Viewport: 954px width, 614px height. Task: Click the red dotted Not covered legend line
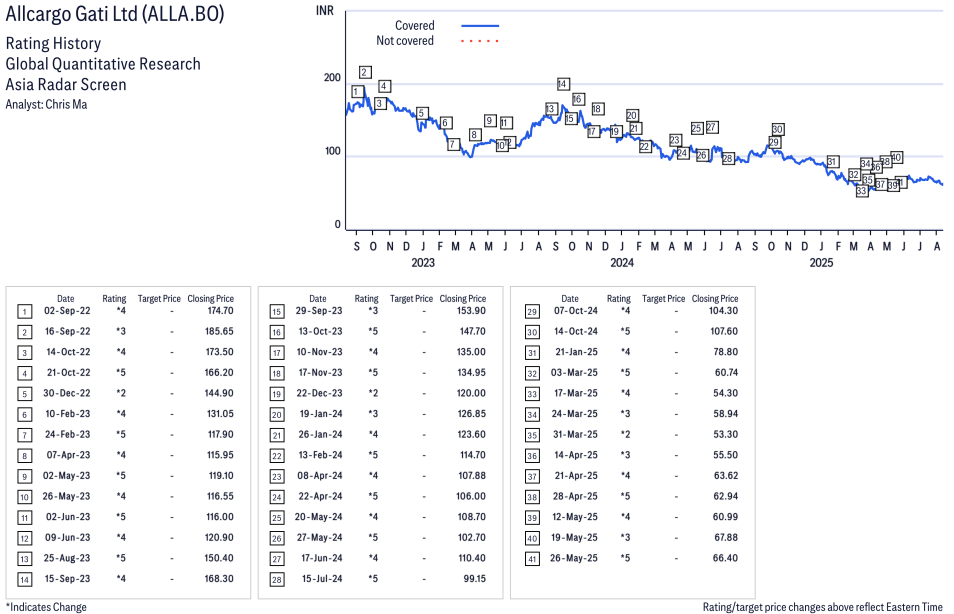[480, 41]
